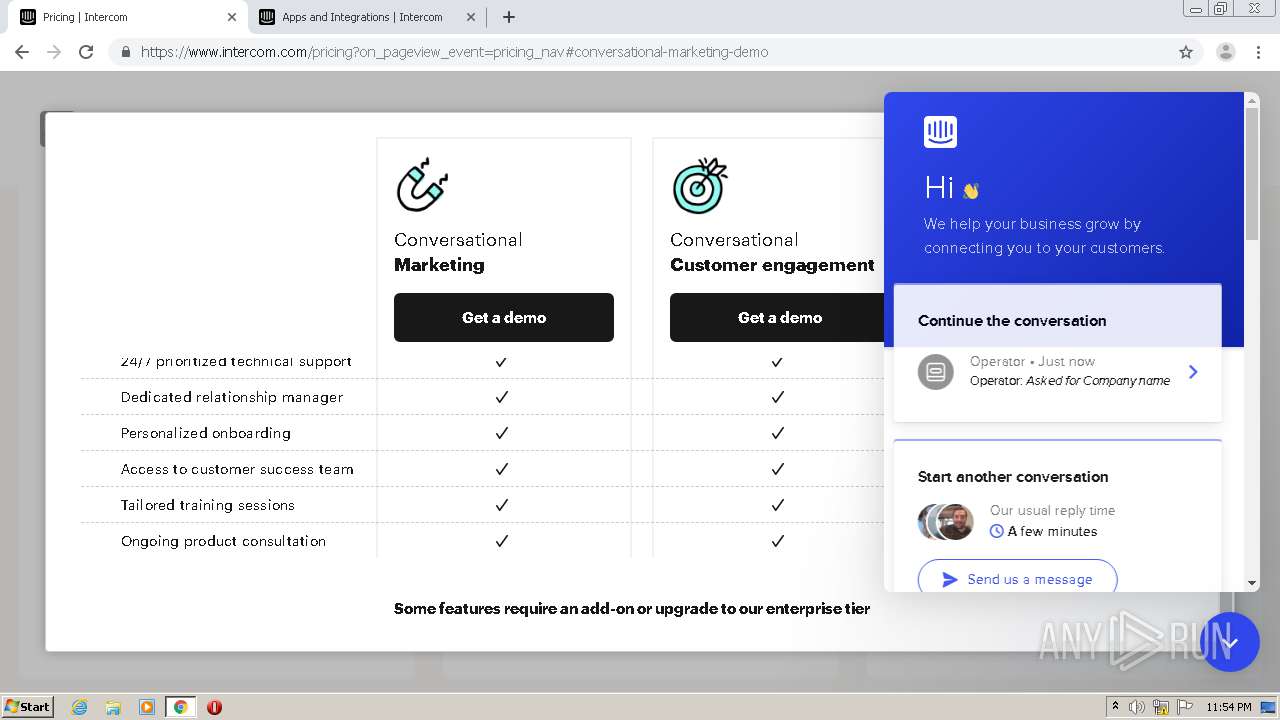
Task: Switch to the Pricing | Intercom tab
Action: 128,17
